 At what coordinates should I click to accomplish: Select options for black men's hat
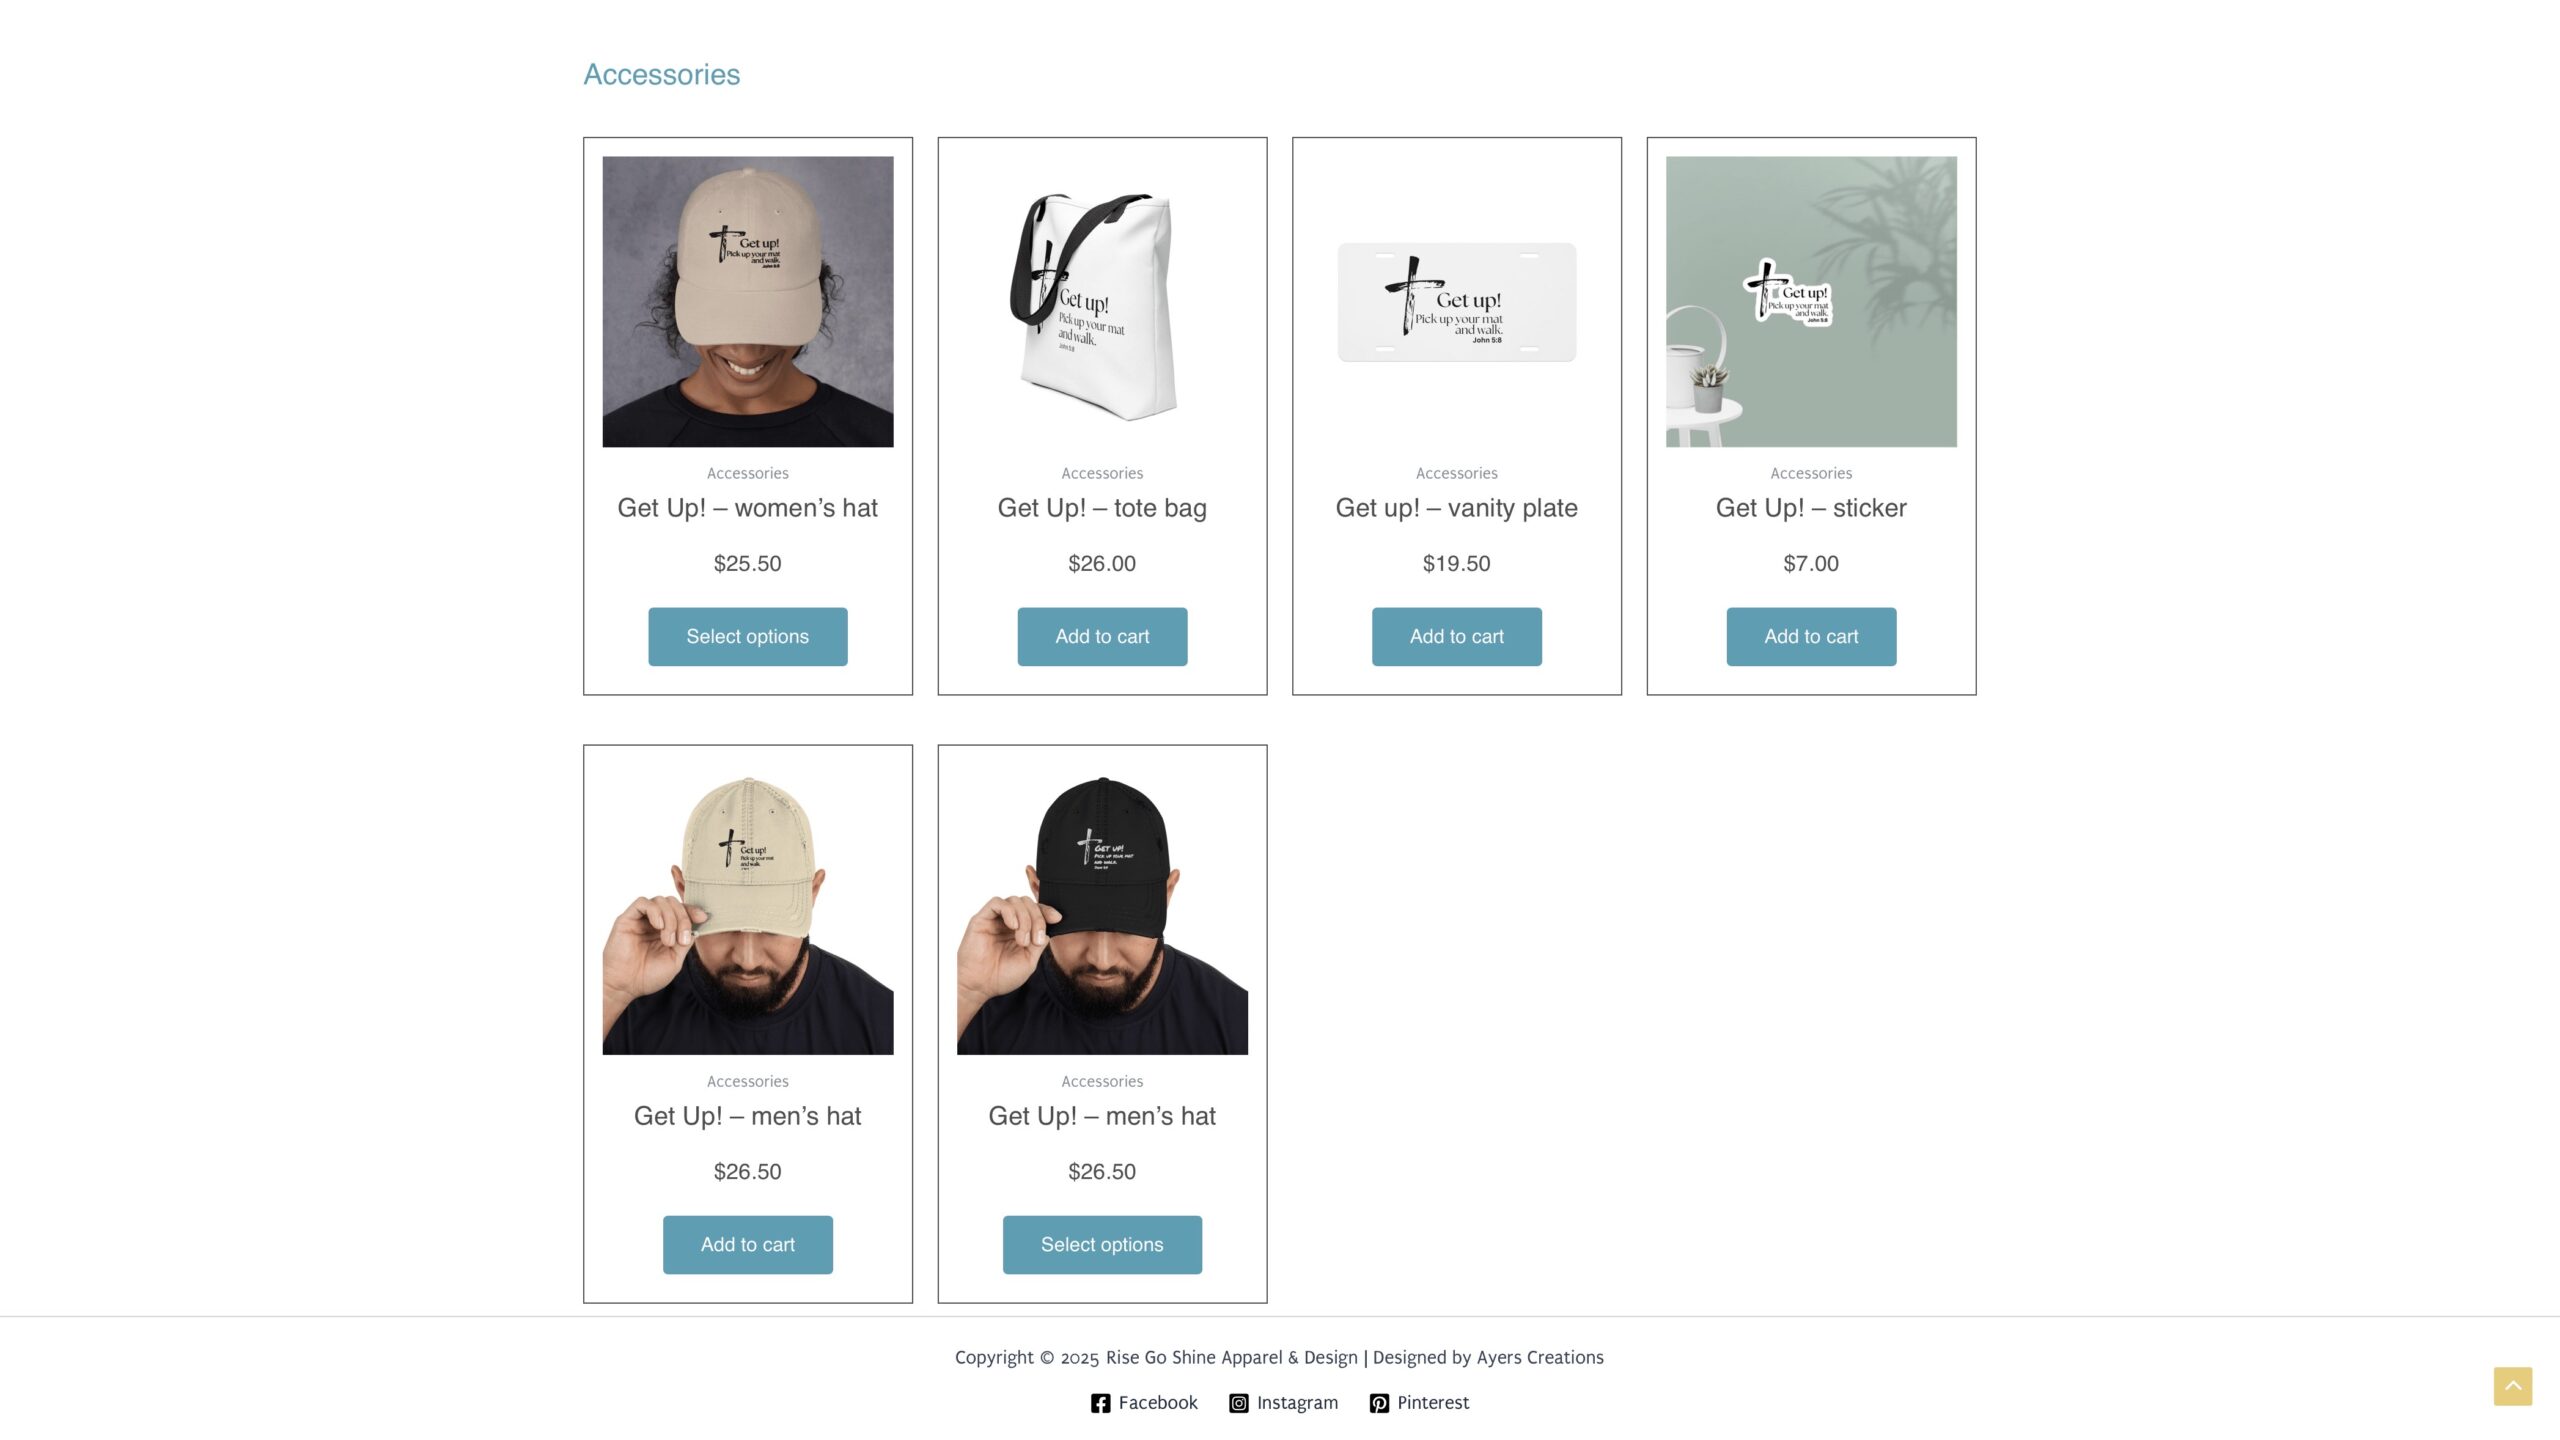1102,1244
